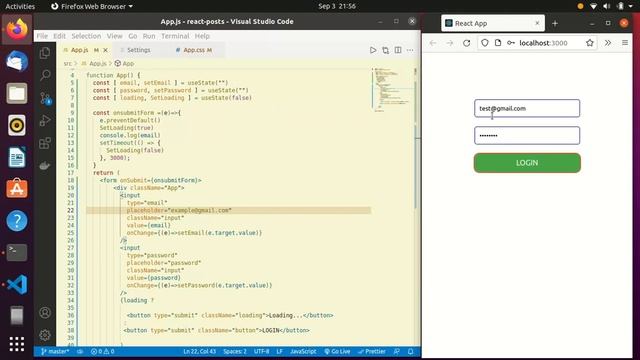
Task: Click the LF end-of-line indicator
Action: tap(280, 351)
